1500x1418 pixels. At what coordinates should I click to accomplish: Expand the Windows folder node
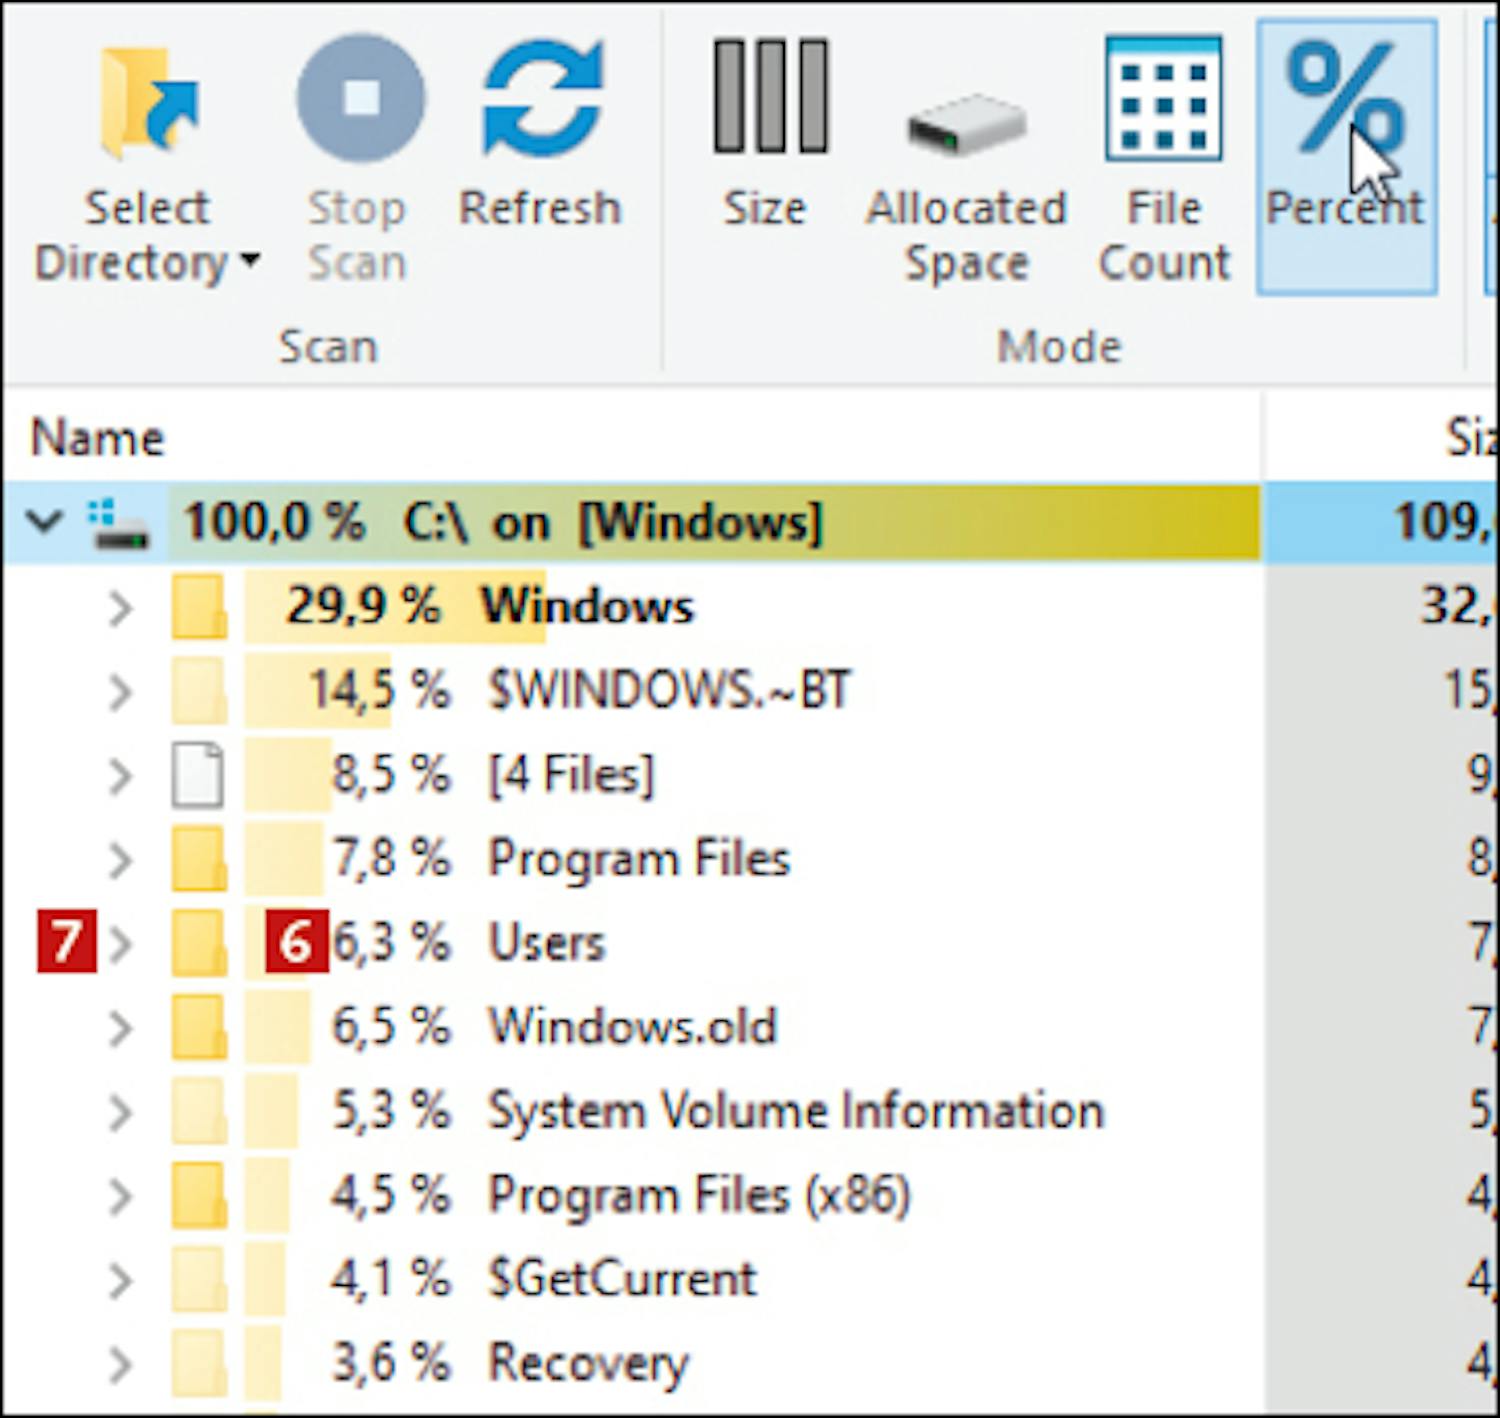pos(120,607)
